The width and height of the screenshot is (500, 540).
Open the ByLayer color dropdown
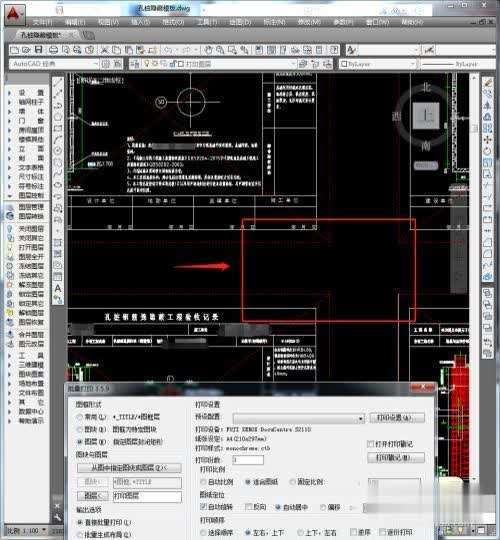coord(377,64)
